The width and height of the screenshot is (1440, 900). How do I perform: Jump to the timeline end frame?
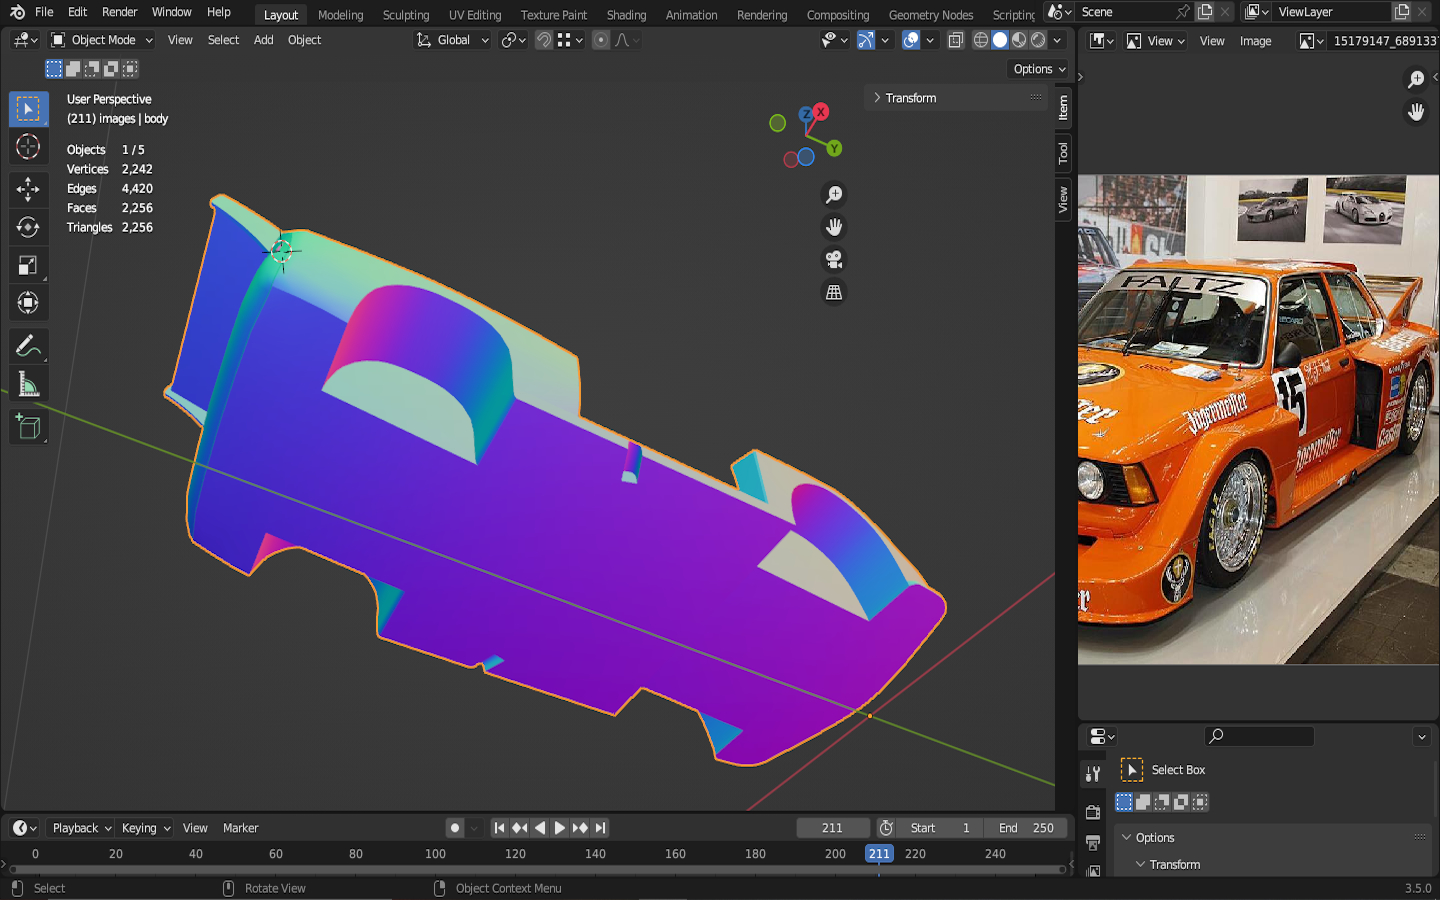[600, 828]
